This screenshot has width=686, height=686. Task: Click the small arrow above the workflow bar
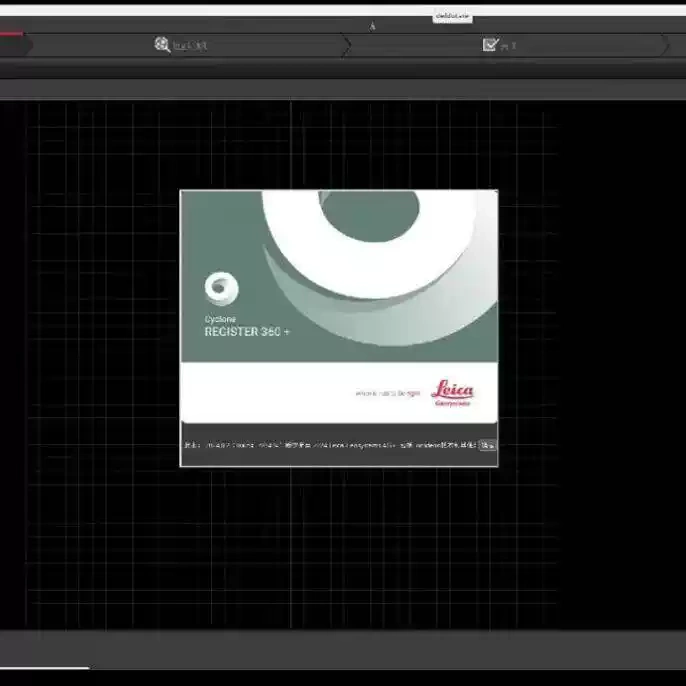[x=372, y=27]
